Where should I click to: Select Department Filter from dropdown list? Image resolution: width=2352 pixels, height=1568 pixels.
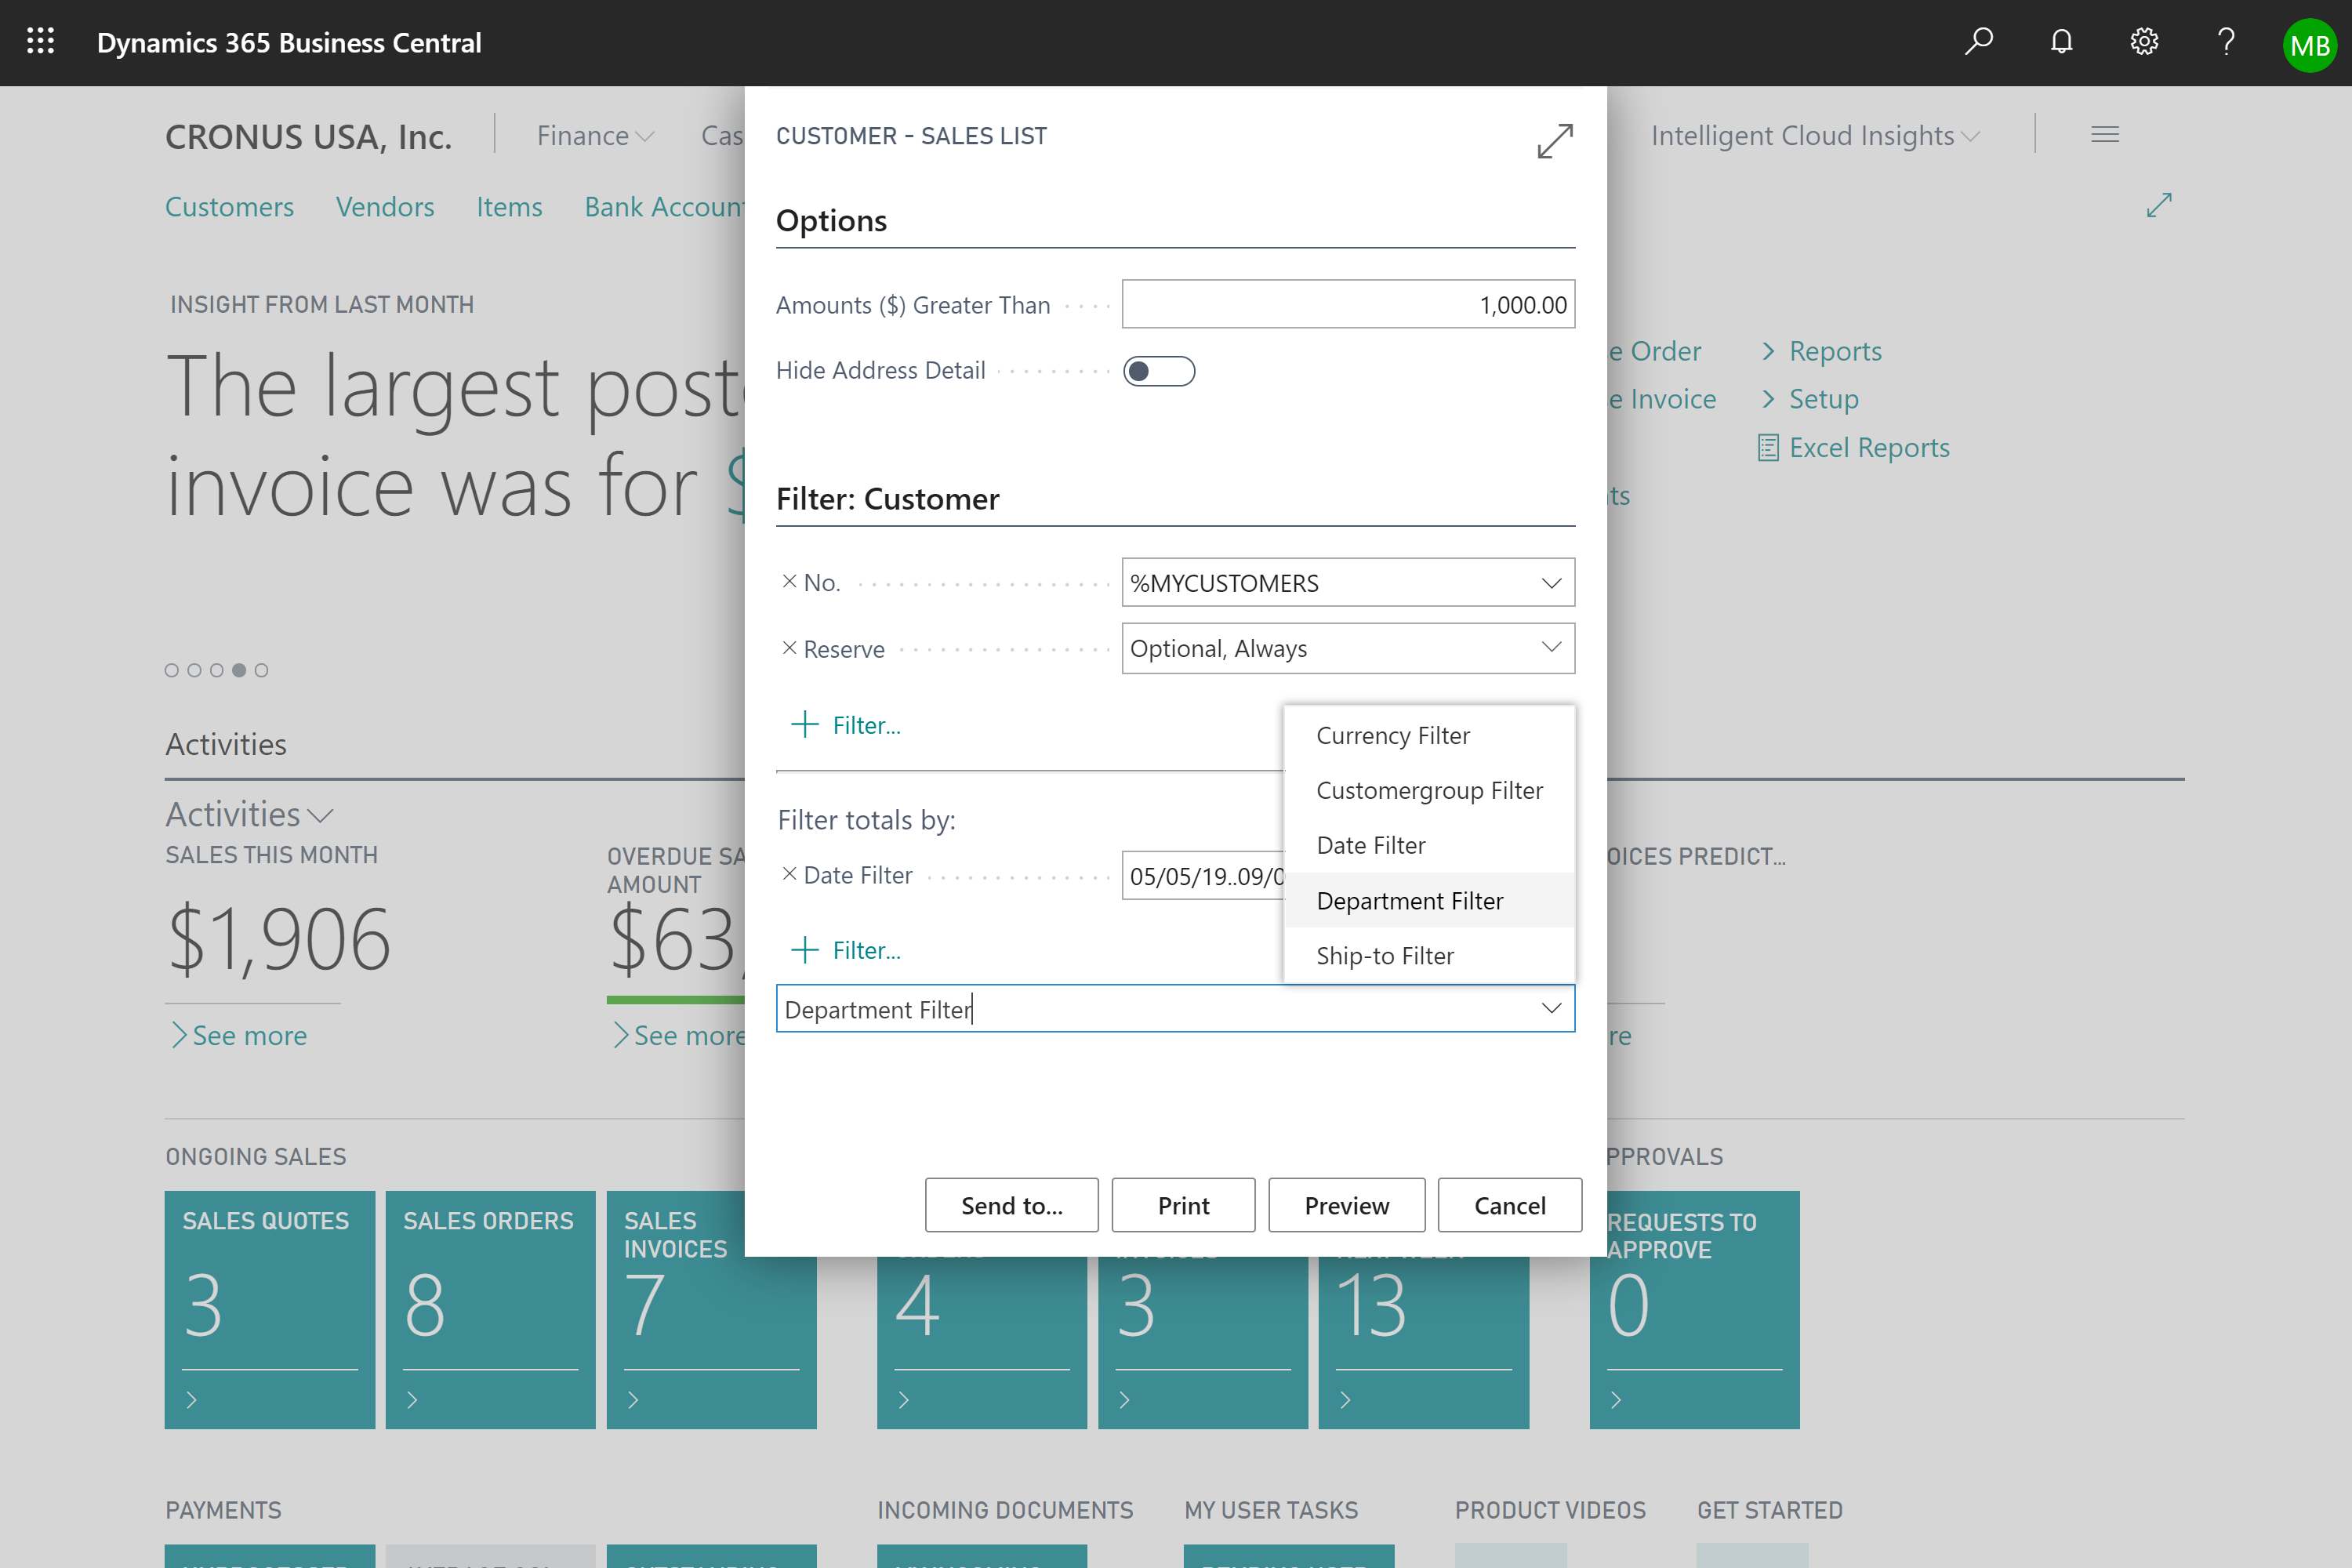[1409, 899]
